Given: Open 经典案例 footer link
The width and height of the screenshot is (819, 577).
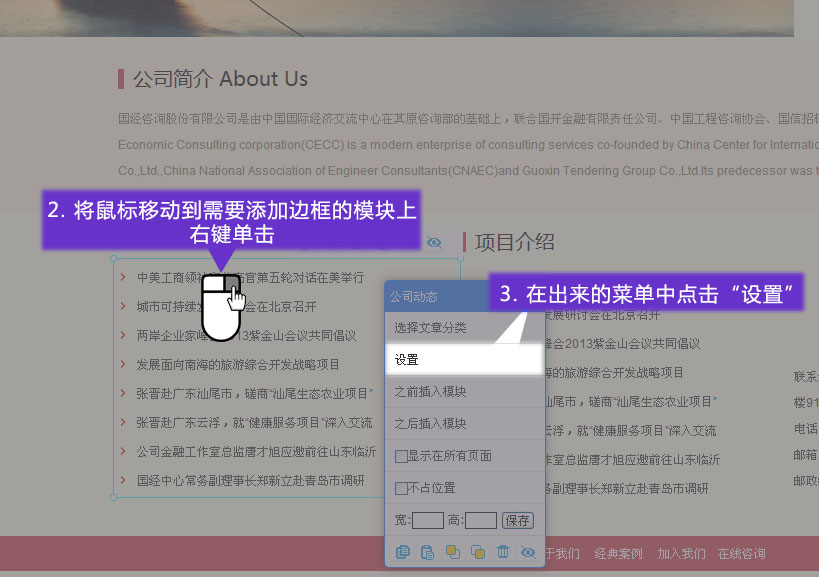Looking at the screenshot, I should tap(619, 553).
